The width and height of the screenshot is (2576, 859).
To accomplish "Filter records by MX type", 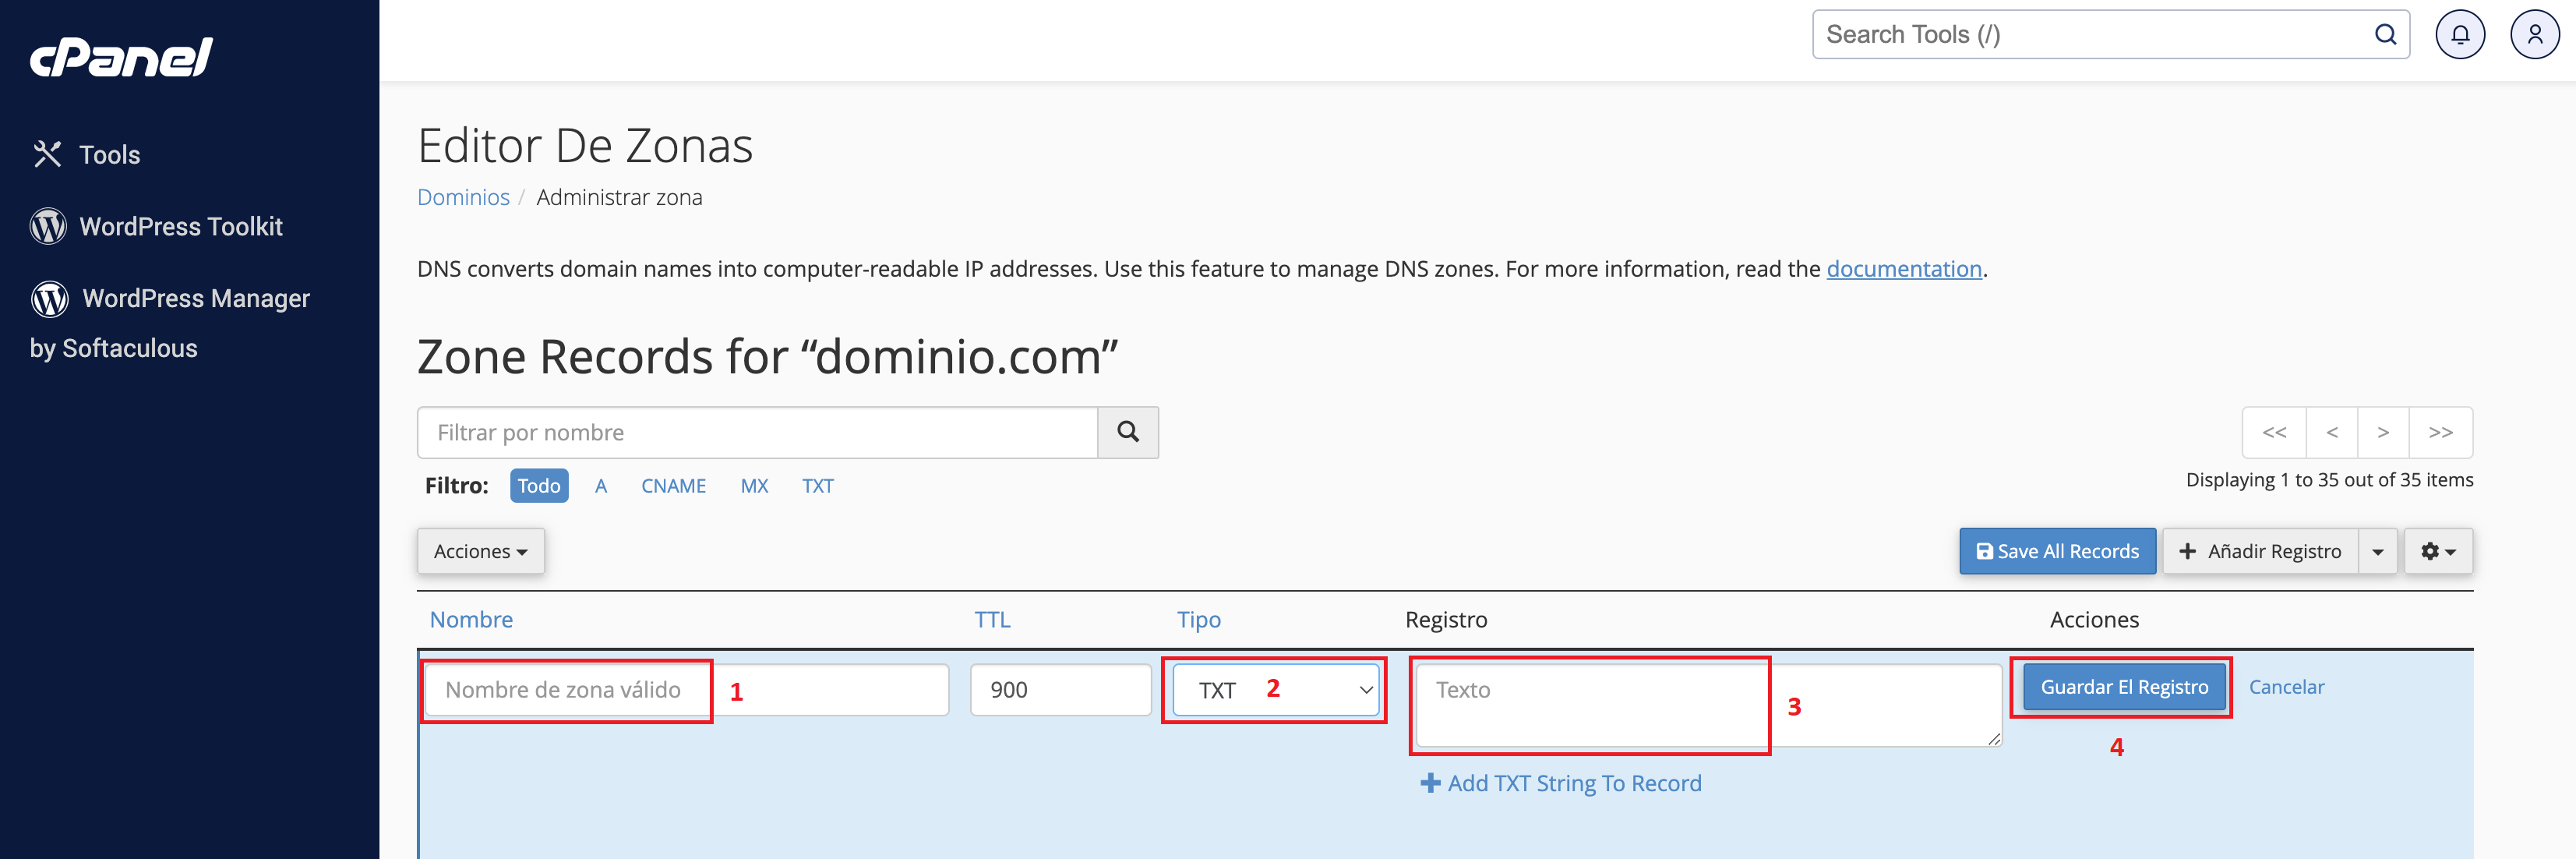I will point(754,486).
